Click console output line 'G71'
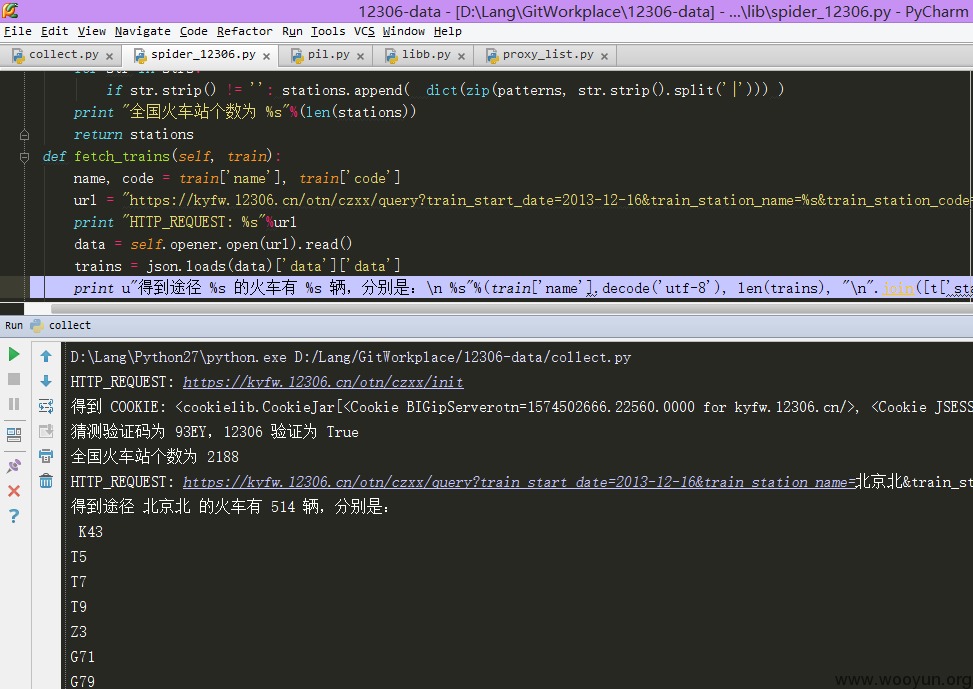The image size is (973, 689). [x=83, y=657]
